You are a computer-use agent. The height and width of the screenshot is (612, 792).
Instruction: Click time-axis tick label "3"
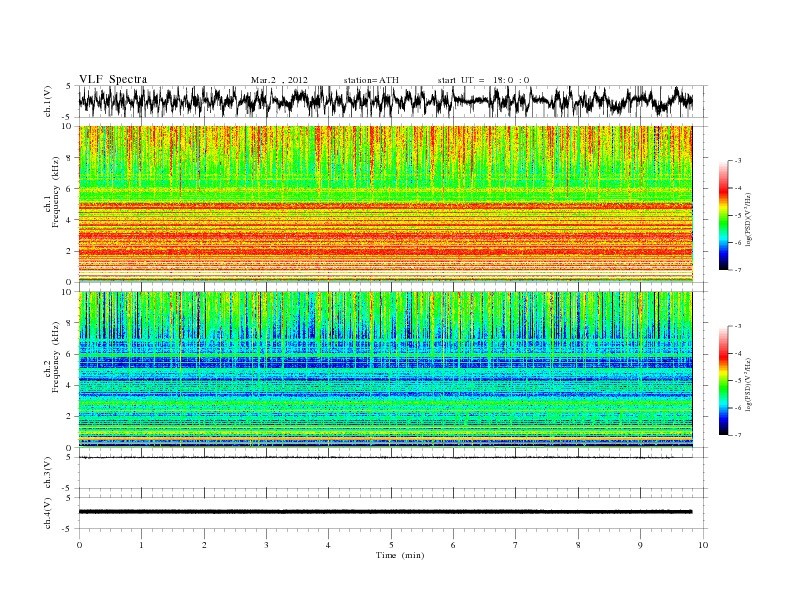(266, 545)
